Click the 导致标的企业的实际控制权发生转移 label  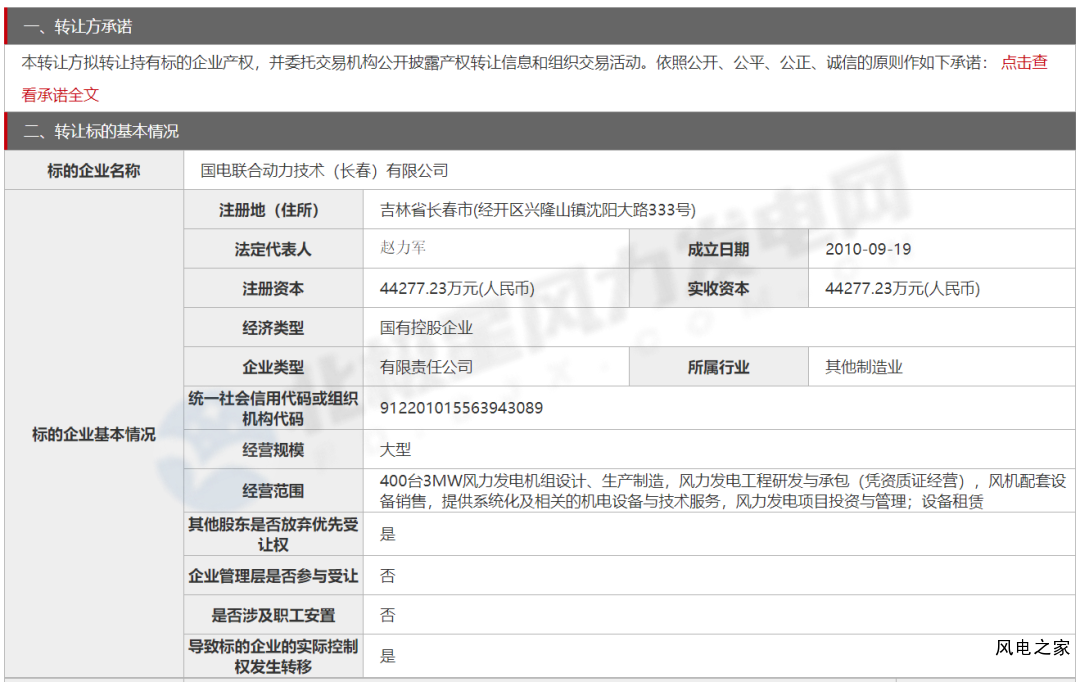pos(273,657)
